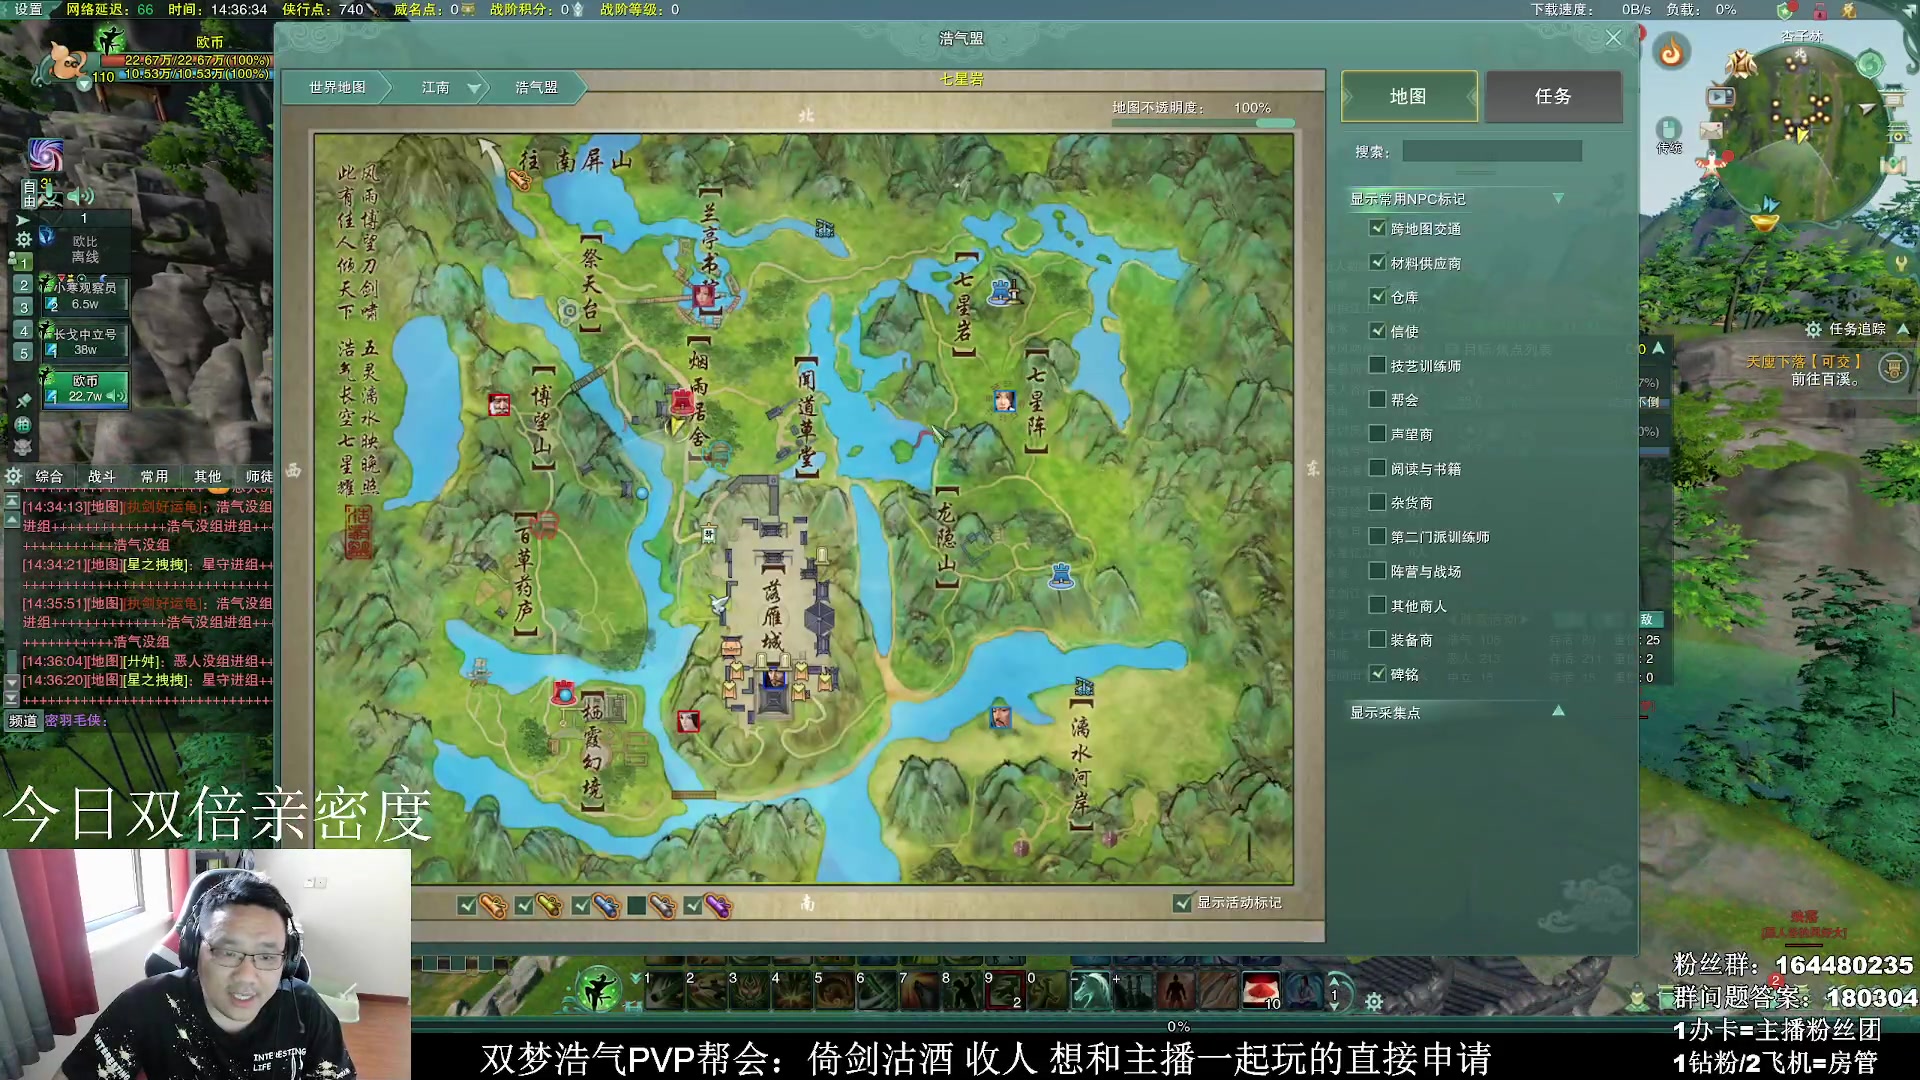
Task: Click blue marker east of 龙隐山
Action: tap(1061, 576)
